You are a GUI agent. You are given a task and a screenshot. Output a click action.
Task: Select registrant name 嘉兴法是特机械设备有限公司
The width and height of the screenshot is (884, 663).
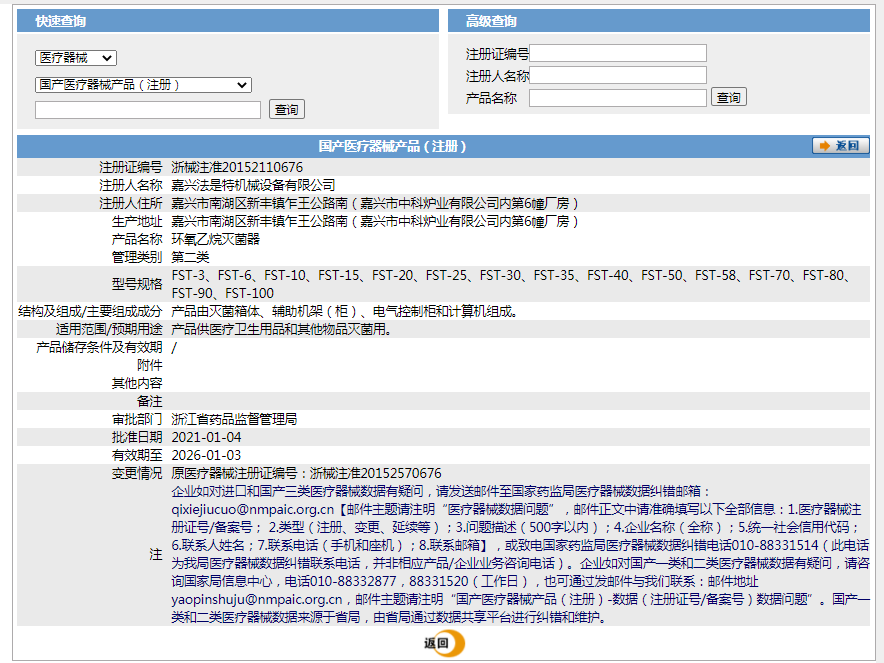coord(253,185)
